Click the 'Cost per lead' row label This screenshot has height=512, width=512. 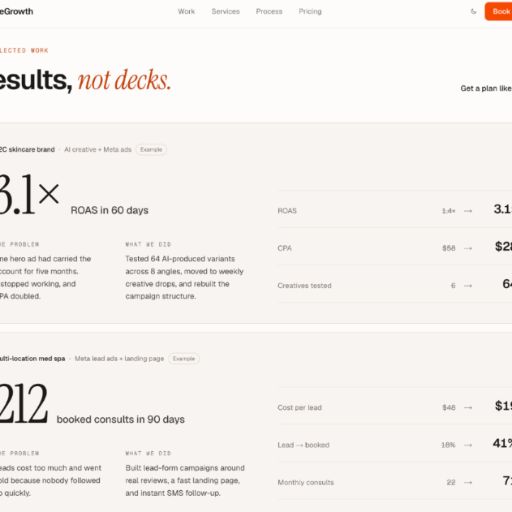point(299,407)
